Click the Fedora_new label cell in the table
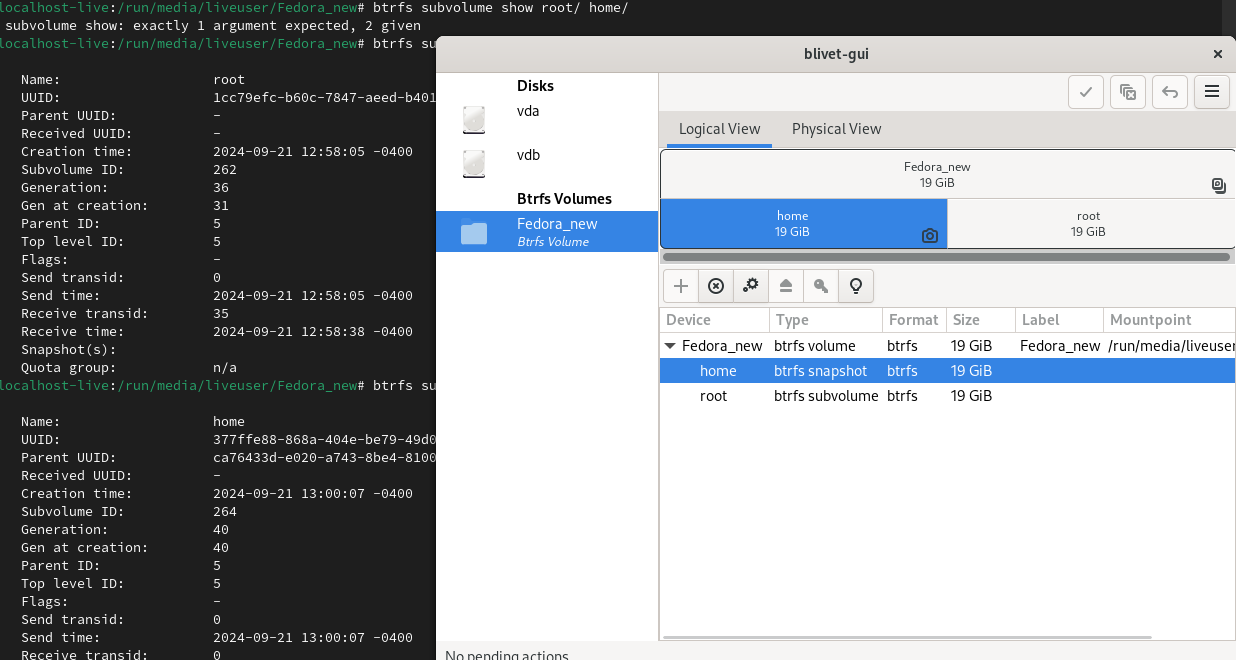 [x=1060, y=346]
